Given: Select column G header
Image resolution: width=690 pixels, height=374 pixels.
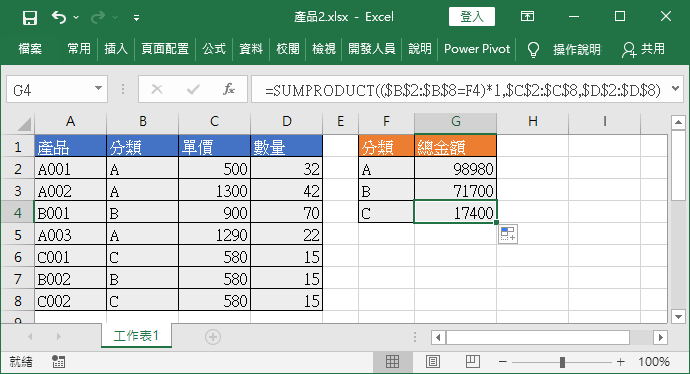Looking at the screenshot, I should 455,121.
